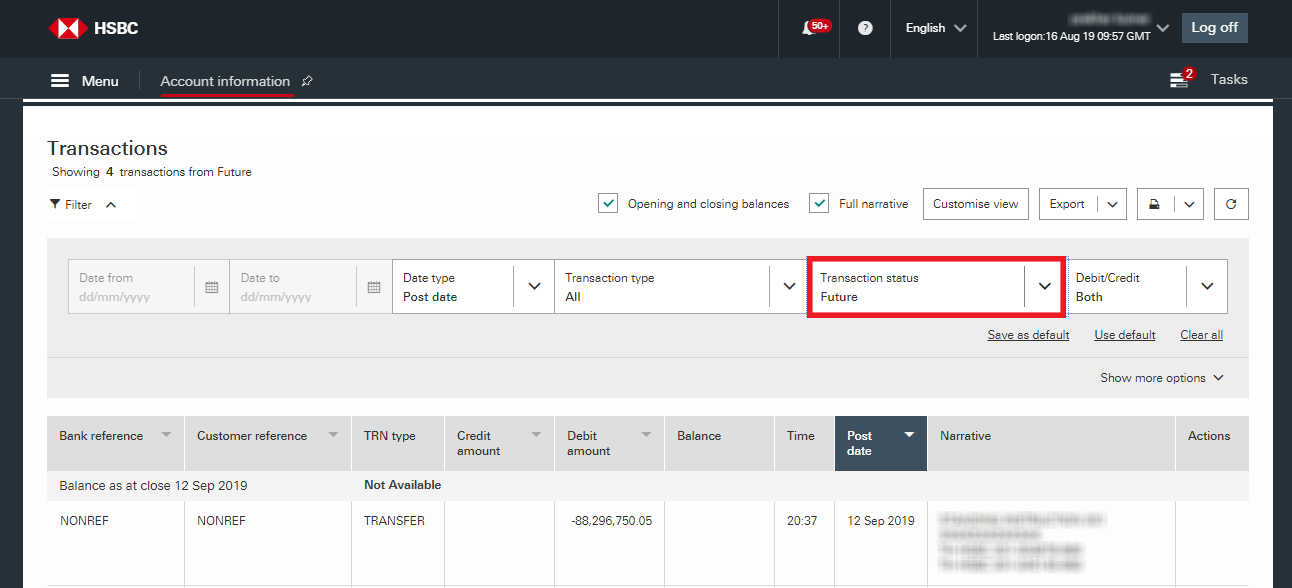Open the Date type dropdown
The width and height of the screenshot is (1292, 588).
click(x=473, y=287)
